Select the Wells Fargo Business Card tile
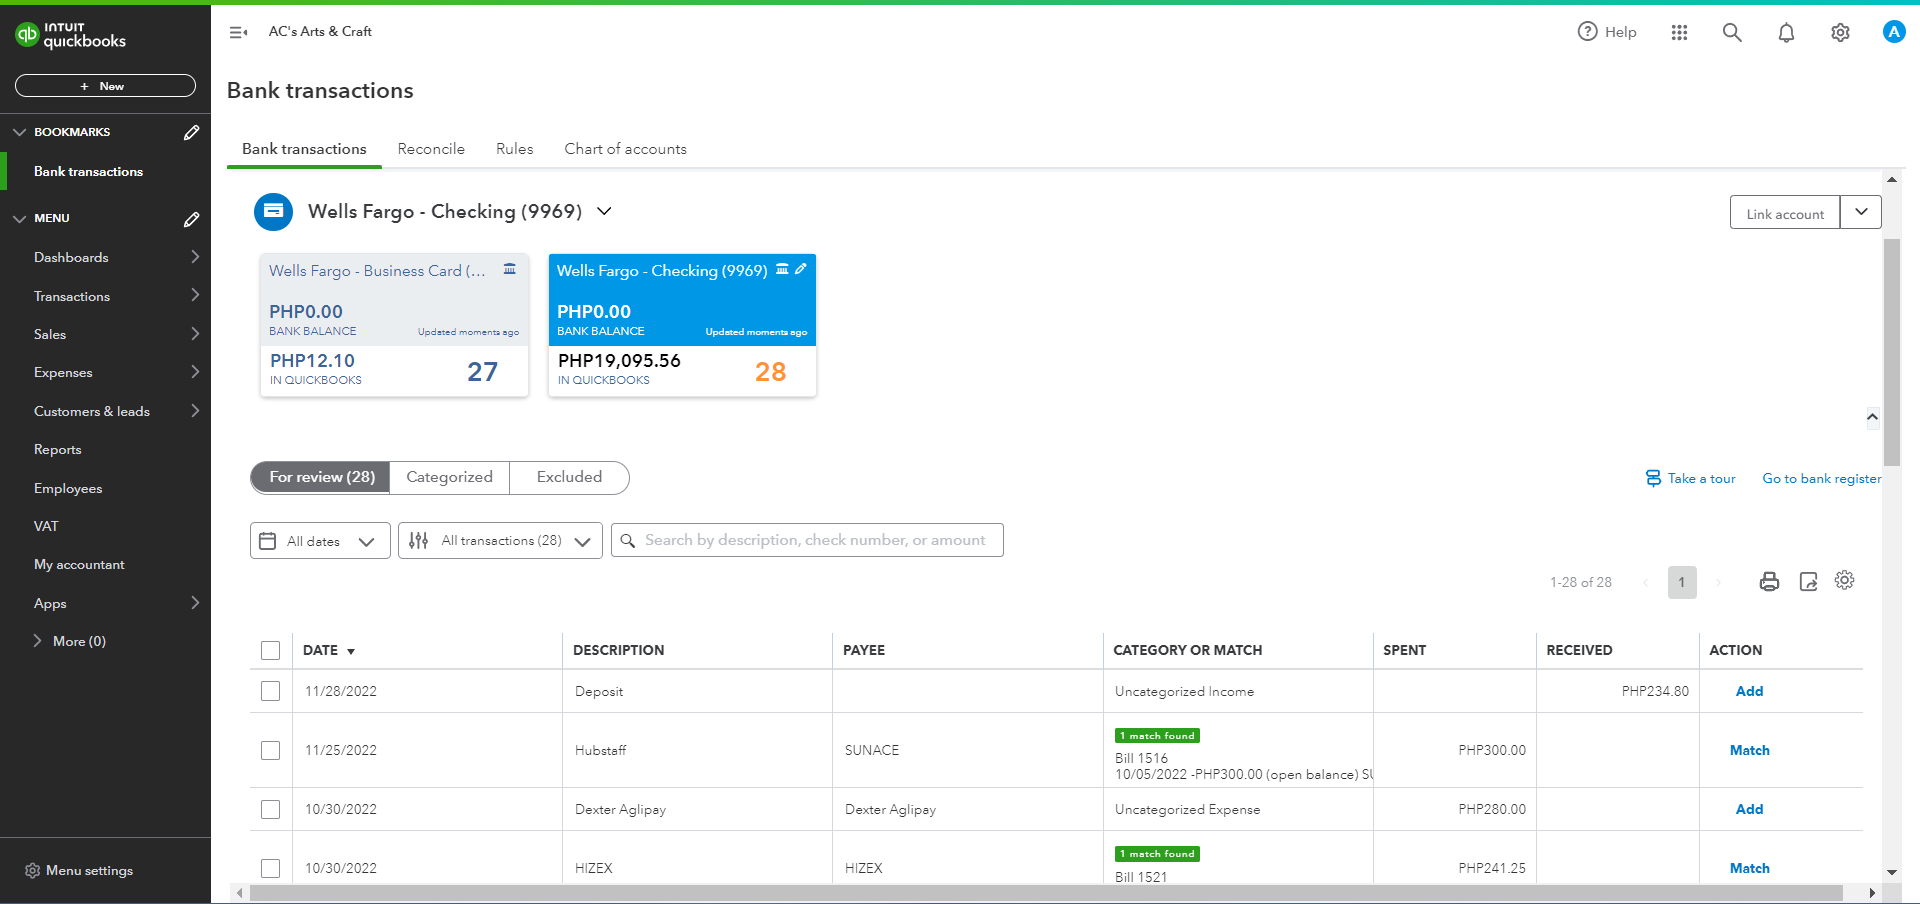Viewport: 1920px width, 904px height. click(394, 325)
